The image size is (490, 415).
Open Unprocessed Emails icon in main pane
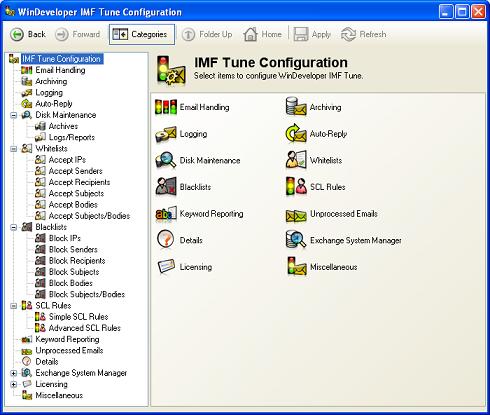tap(296, 215)
